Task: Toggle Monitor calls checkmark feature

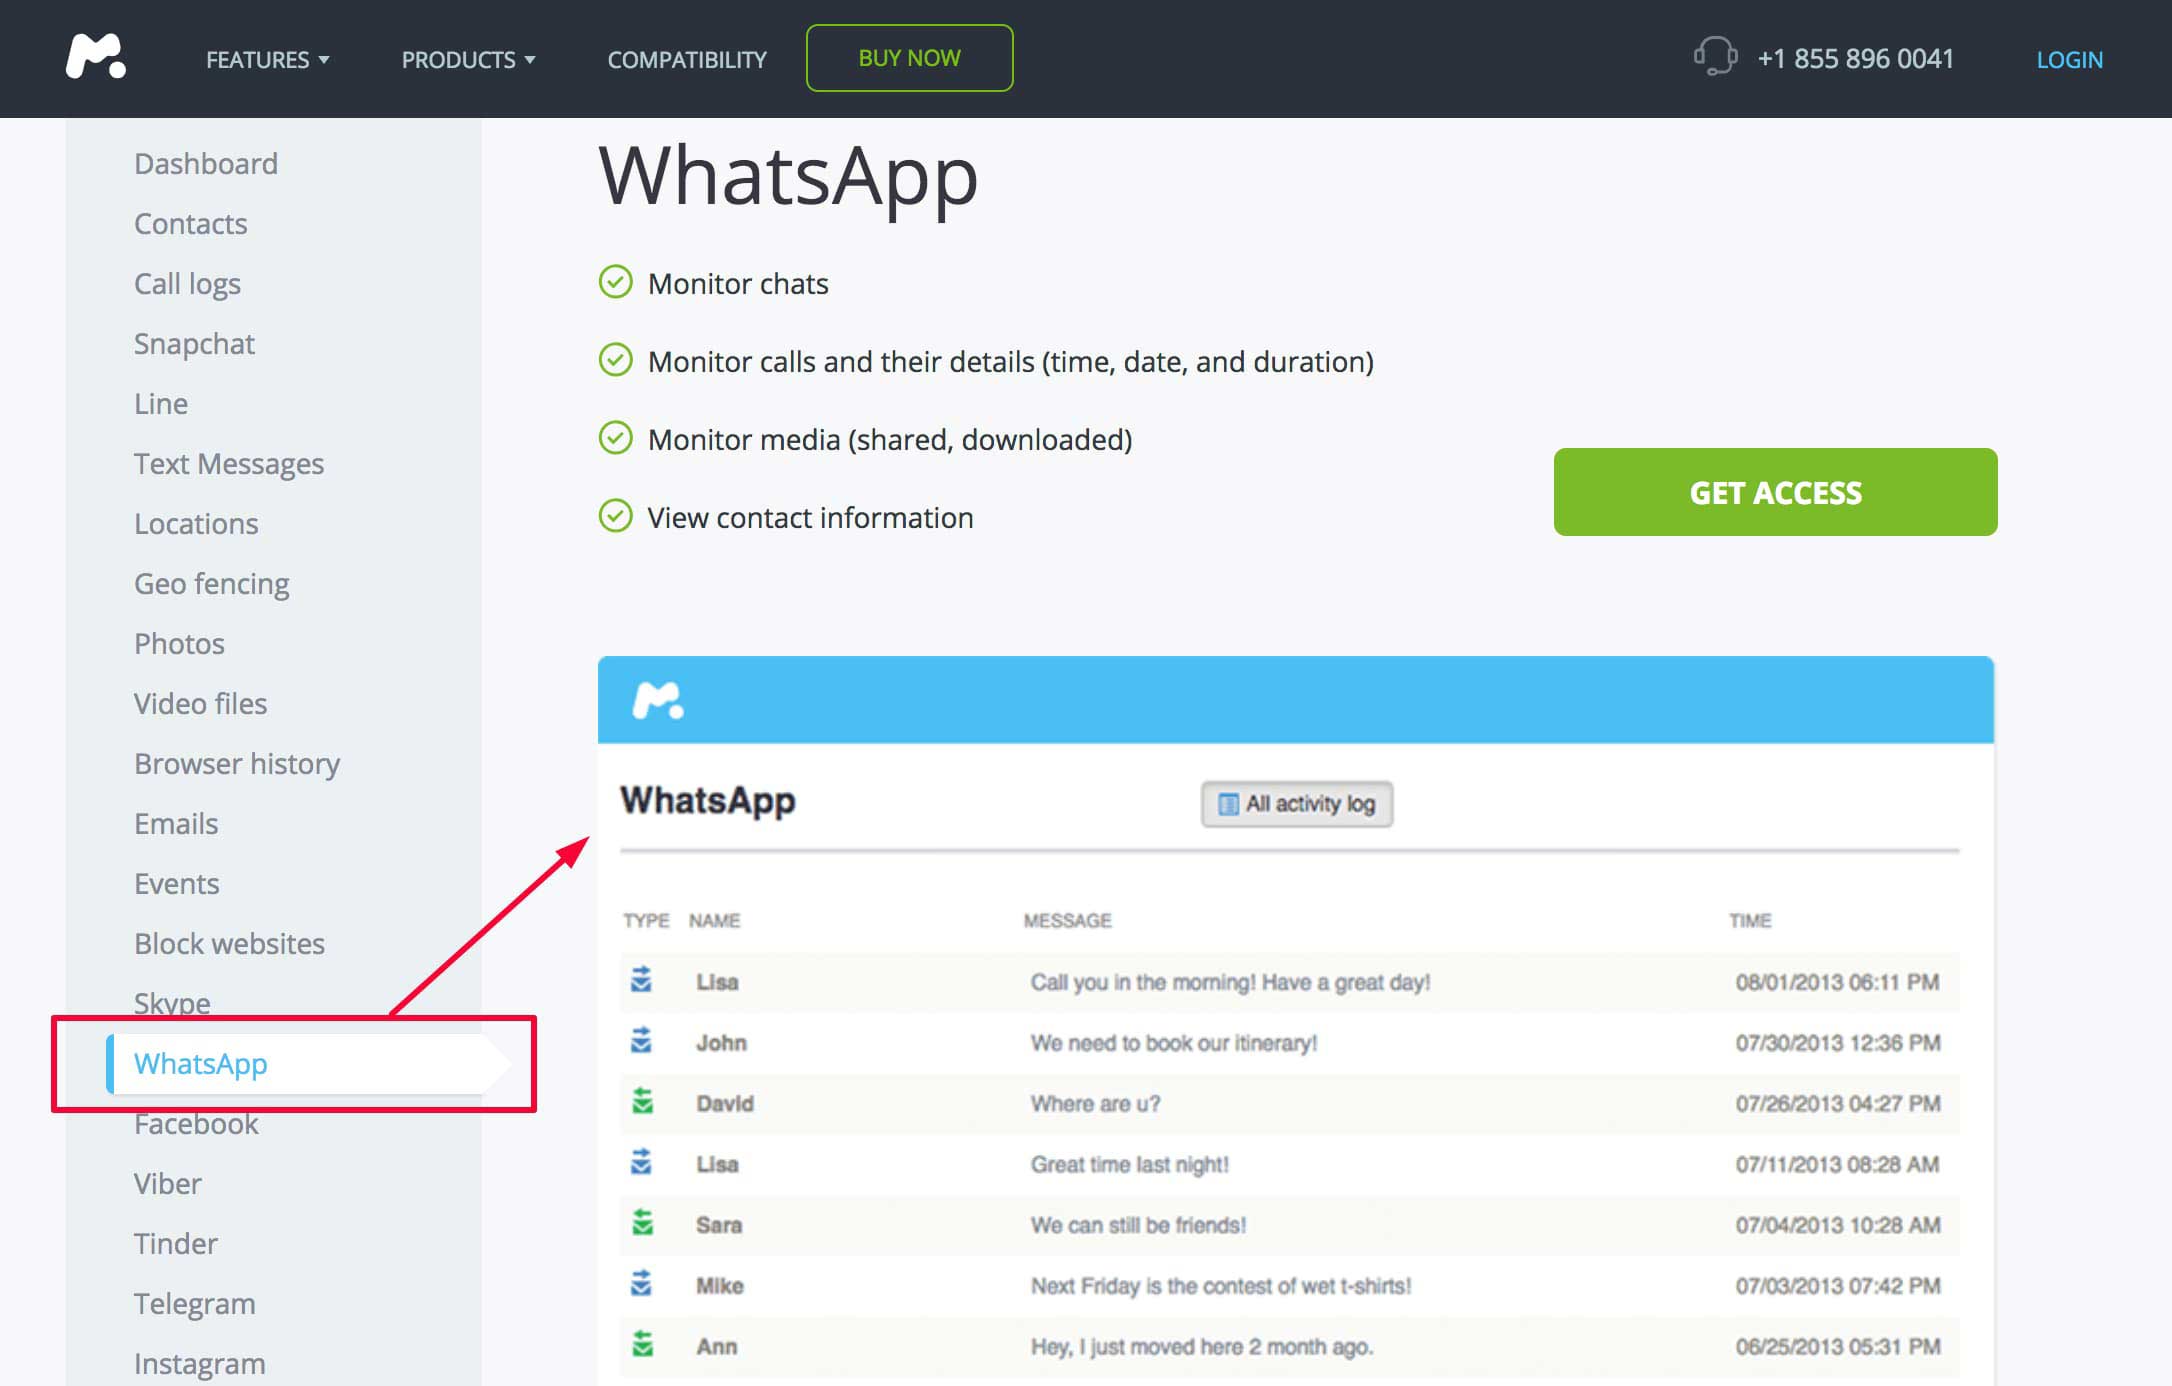Action: click(616, 362)
